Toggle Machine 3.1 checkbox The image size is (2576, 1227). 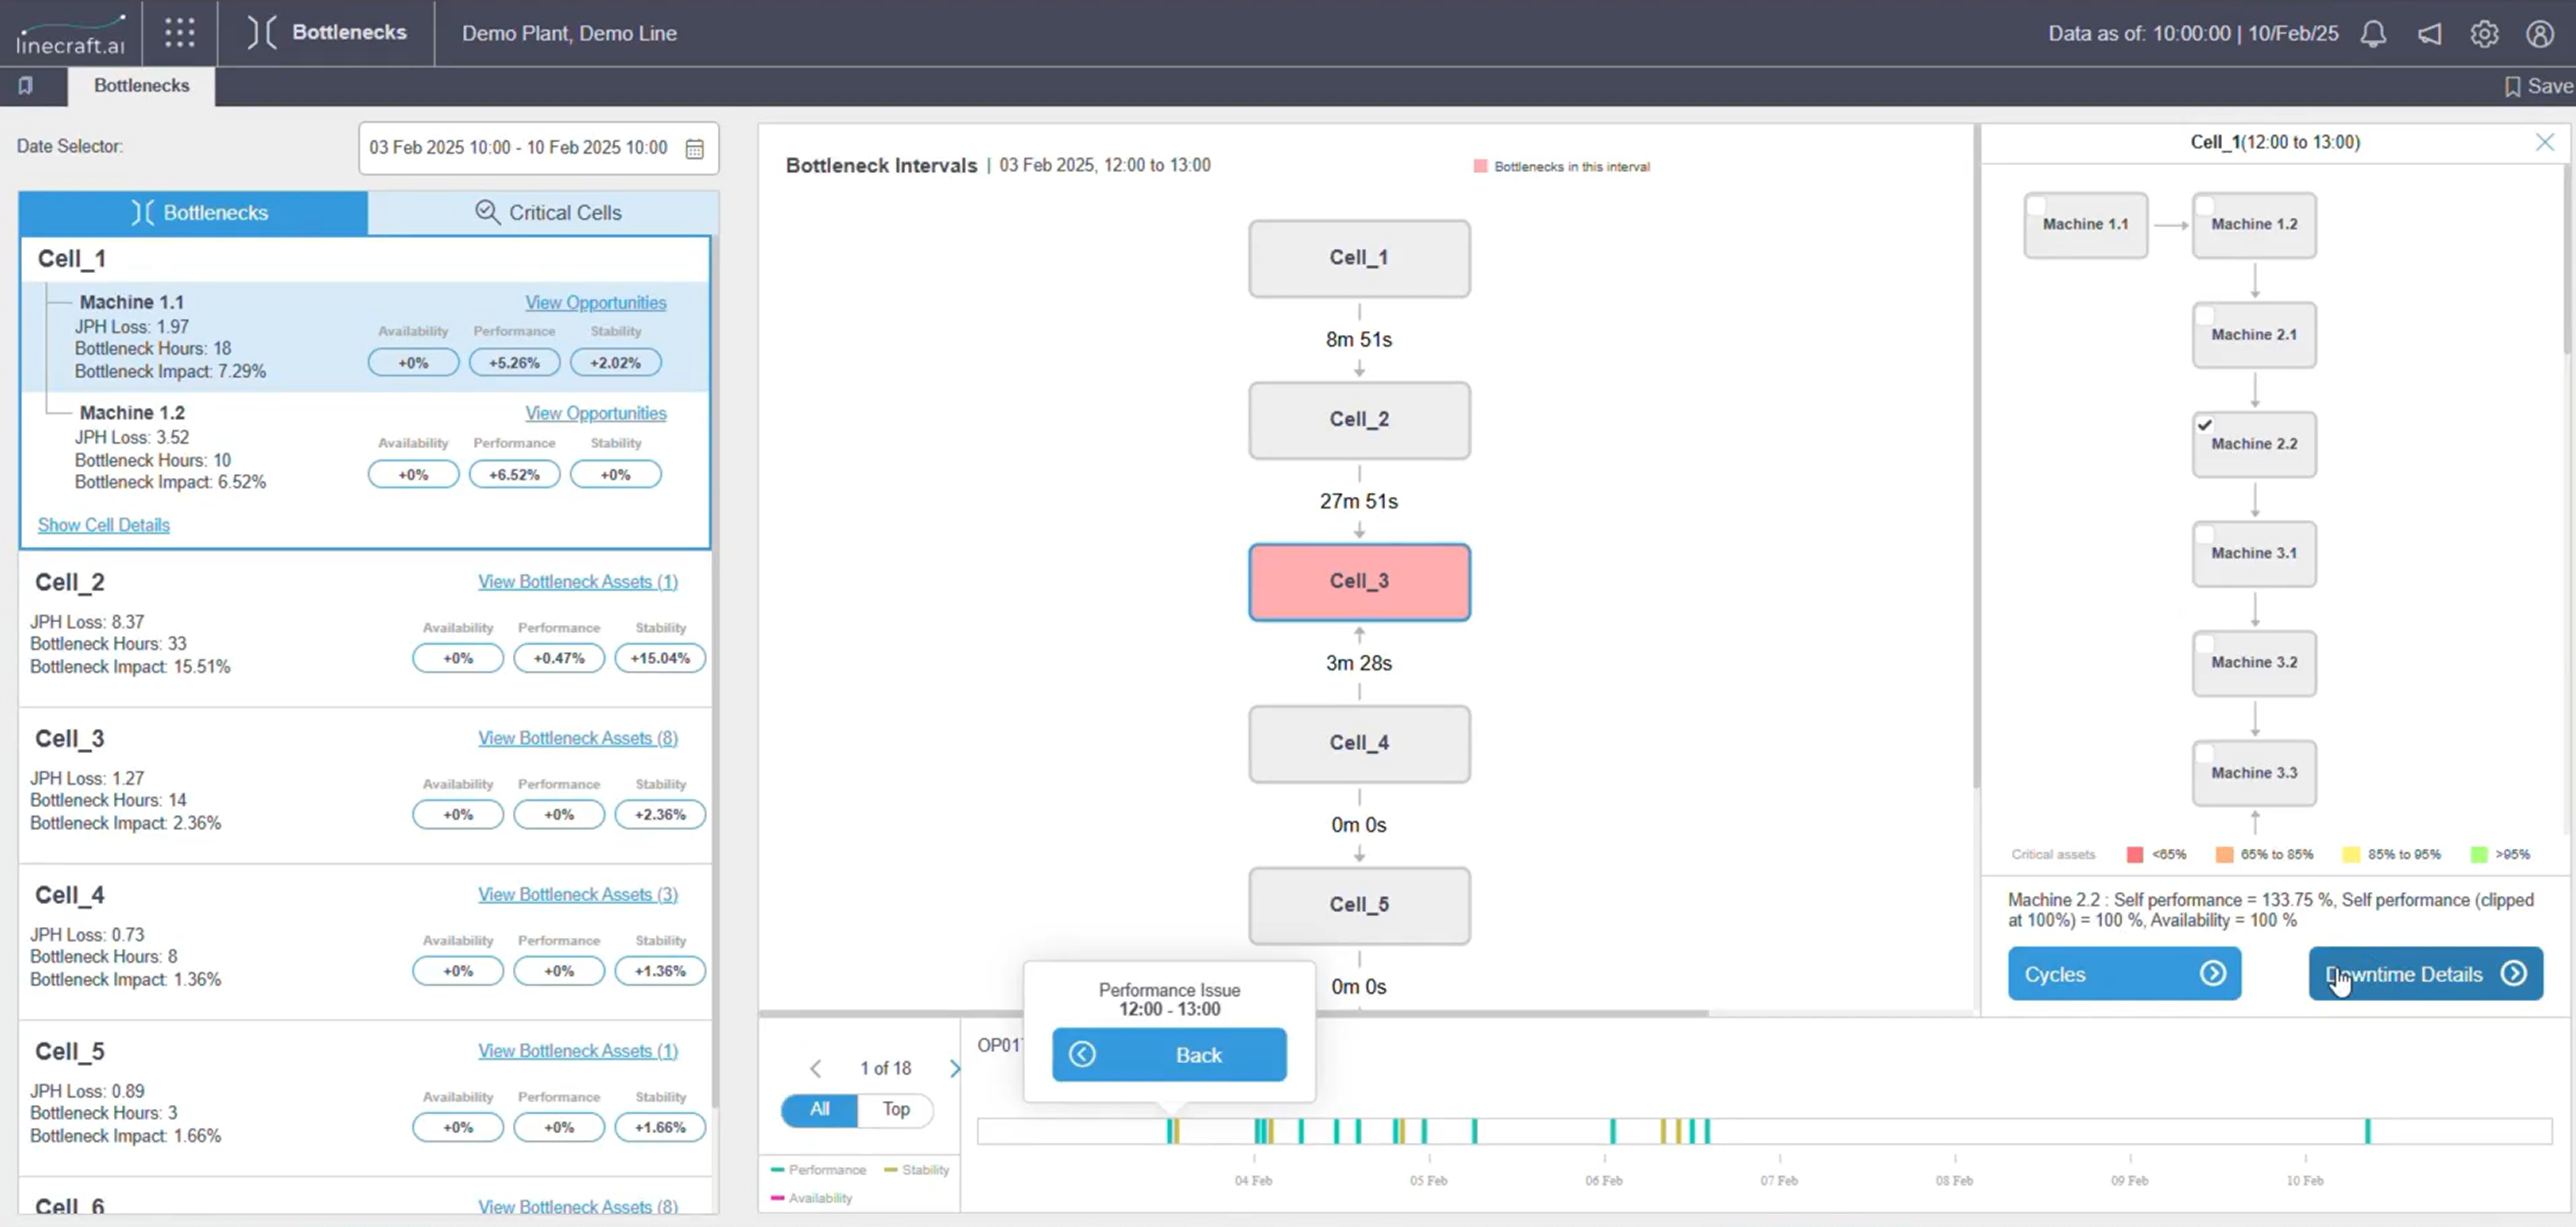click(x=2204, y=535)
